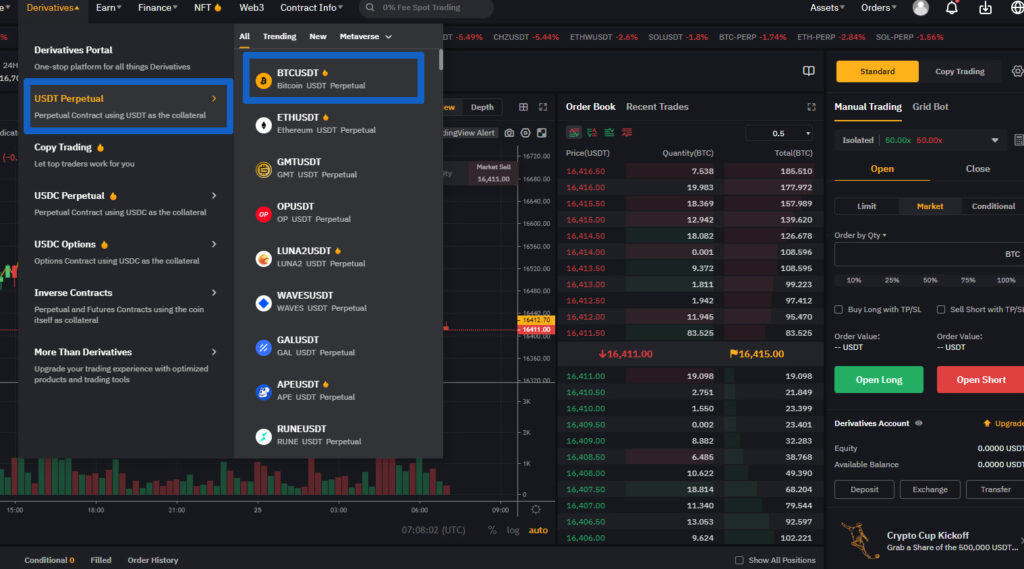Set the order size to 25%
1024x569 pixels.
(891, 280)
